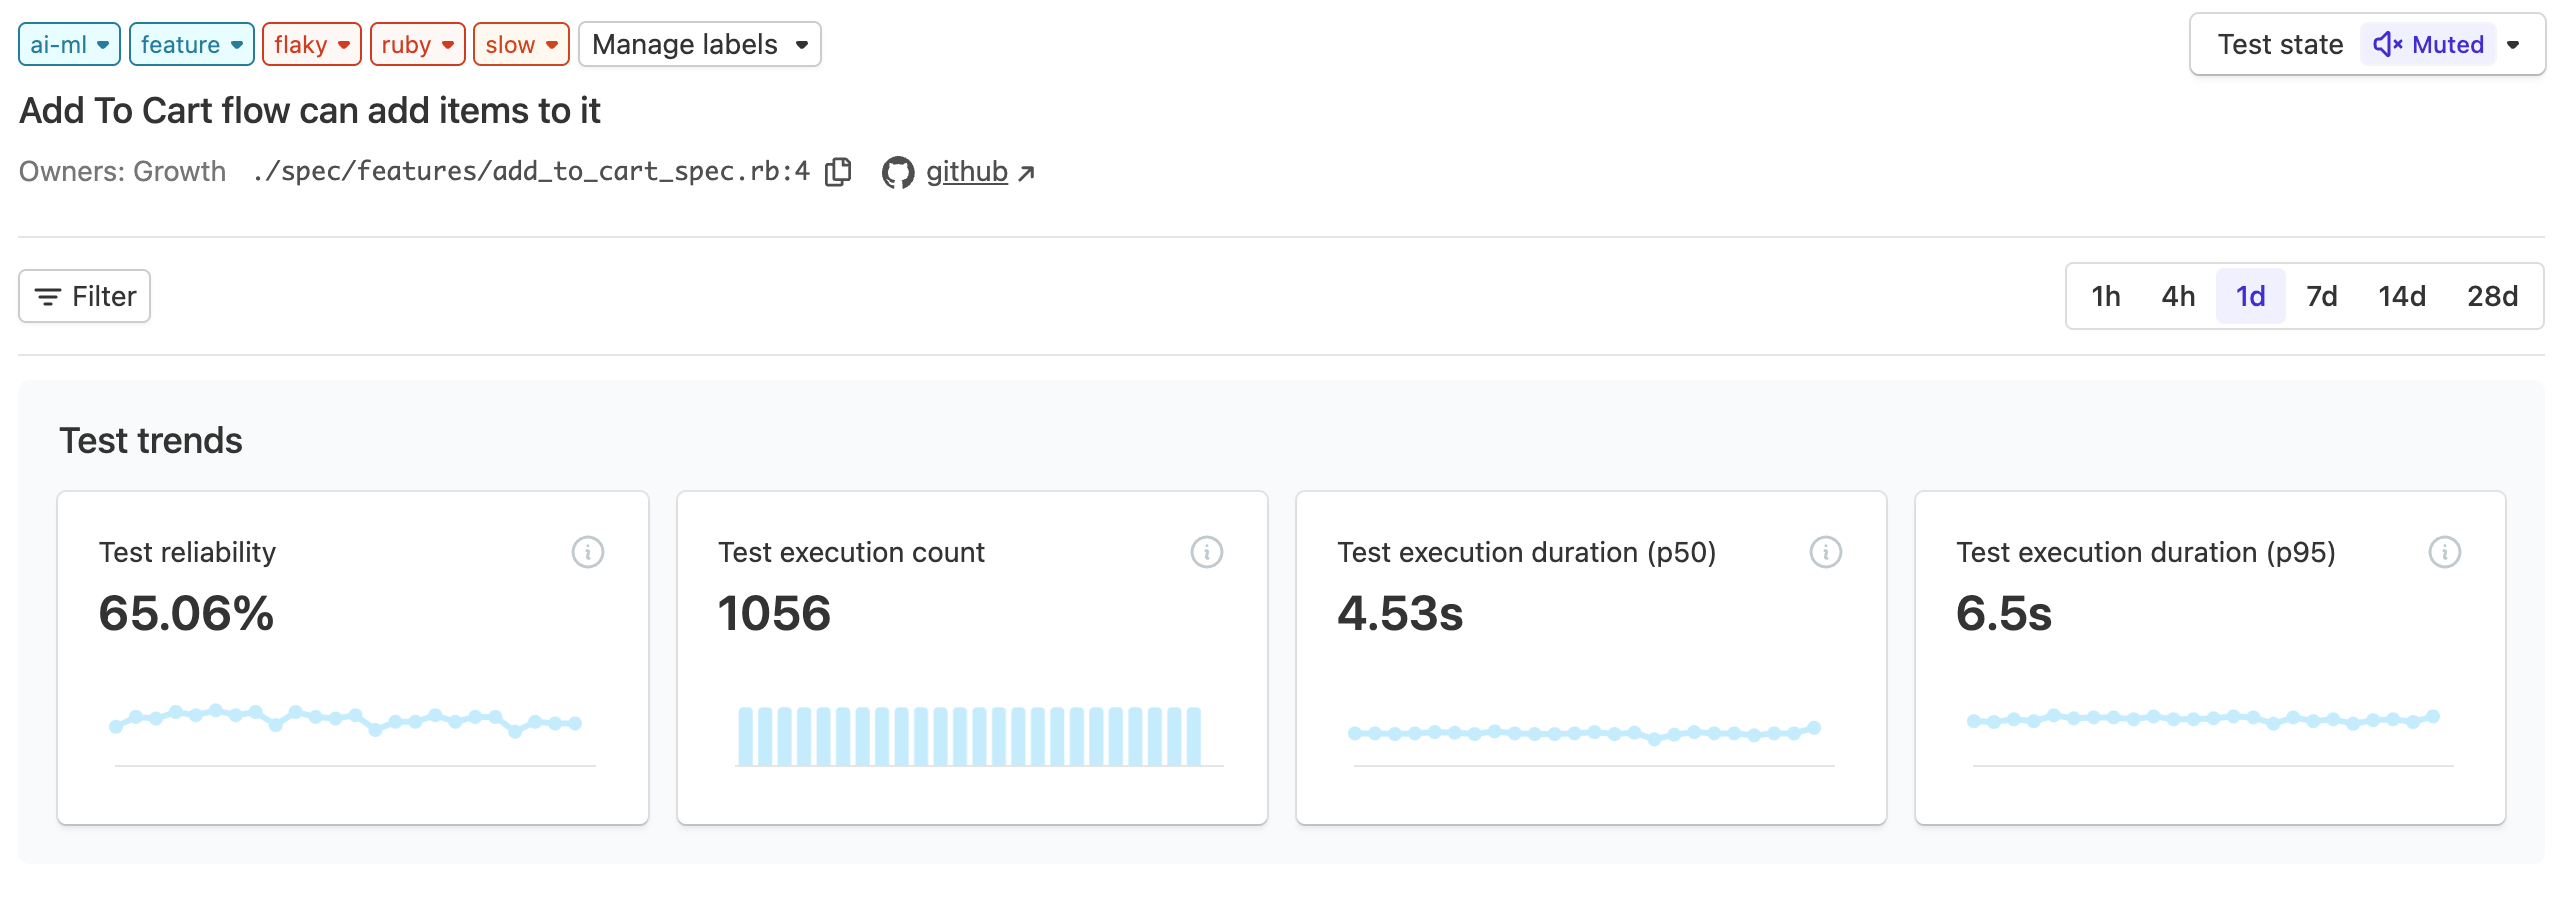Image resolution: width=2570 pixels, height=902 pixels.
Task: Open the execution duration p95 info tooltip
Action: pyautogui.click(x=2444, y=551)
